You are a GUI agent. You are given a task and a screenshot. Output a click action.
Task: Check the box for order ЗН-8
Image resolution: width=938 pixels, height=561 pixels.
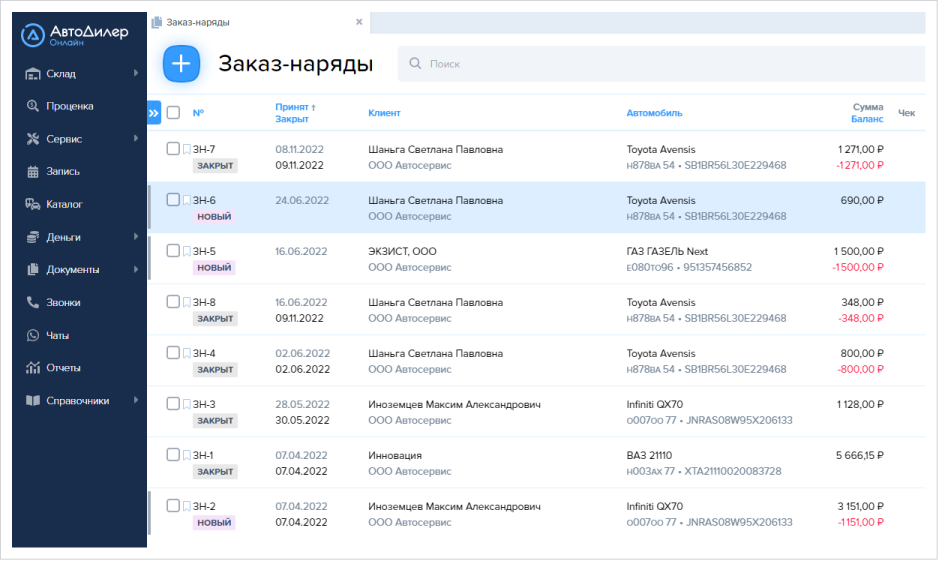click(173, 301)
